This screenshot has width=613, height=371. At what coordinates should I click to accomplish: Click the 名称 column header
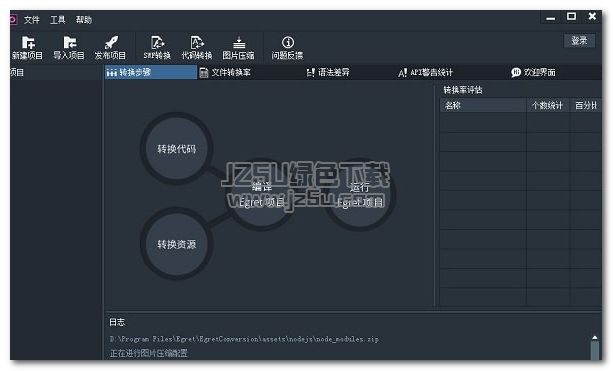pyautogui.click(x=483, y=106)
